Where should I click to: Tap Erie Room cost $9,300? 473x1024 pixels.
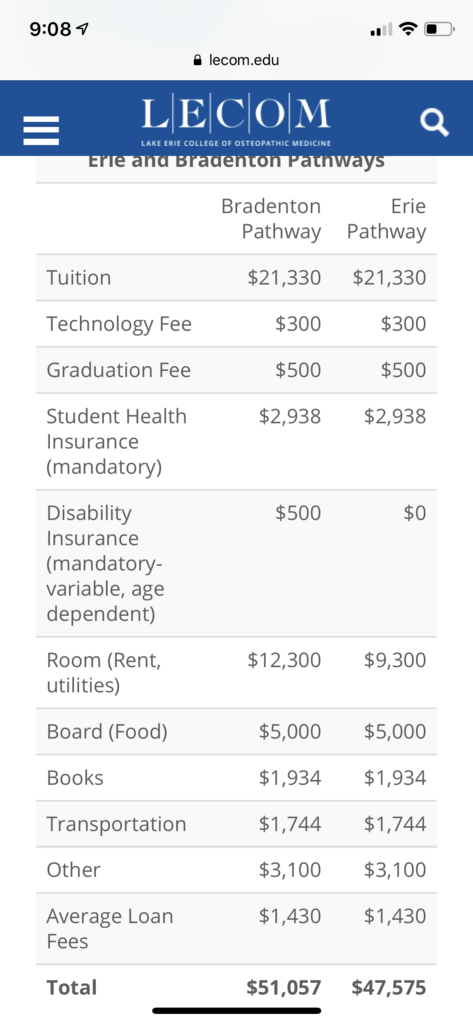coord(395,660)
